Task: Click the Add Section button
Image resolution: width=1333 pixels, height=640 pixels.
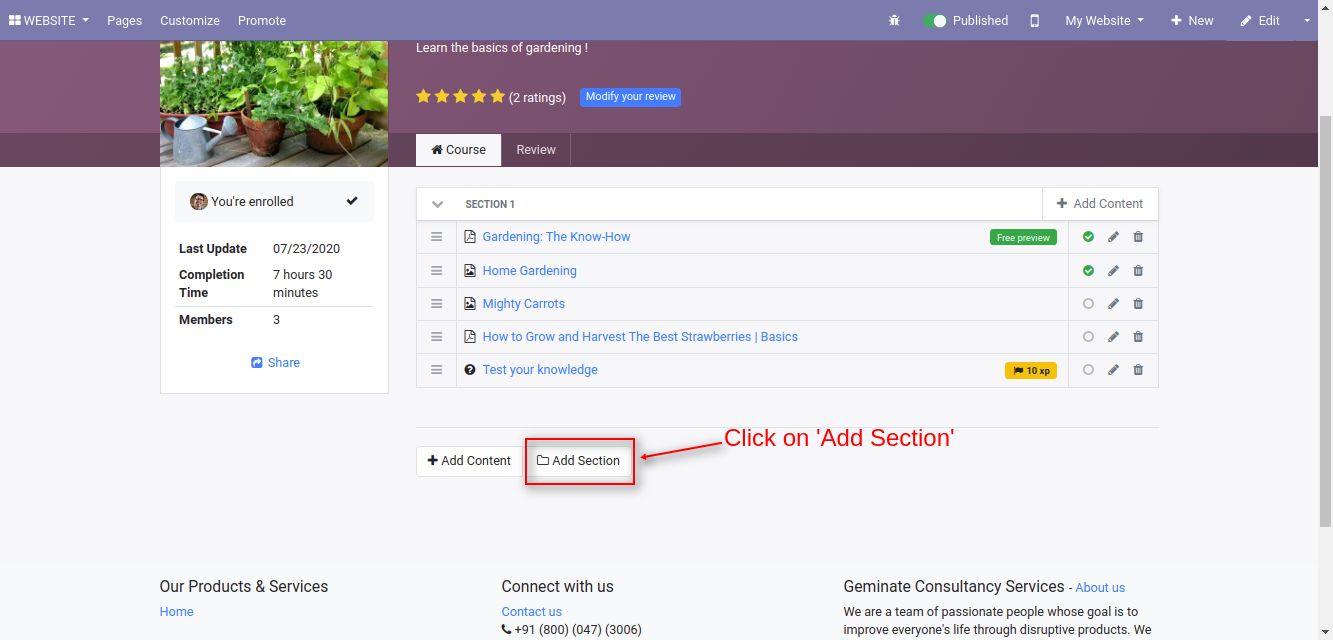Action: pyautogui.click(x=579, y=461)
